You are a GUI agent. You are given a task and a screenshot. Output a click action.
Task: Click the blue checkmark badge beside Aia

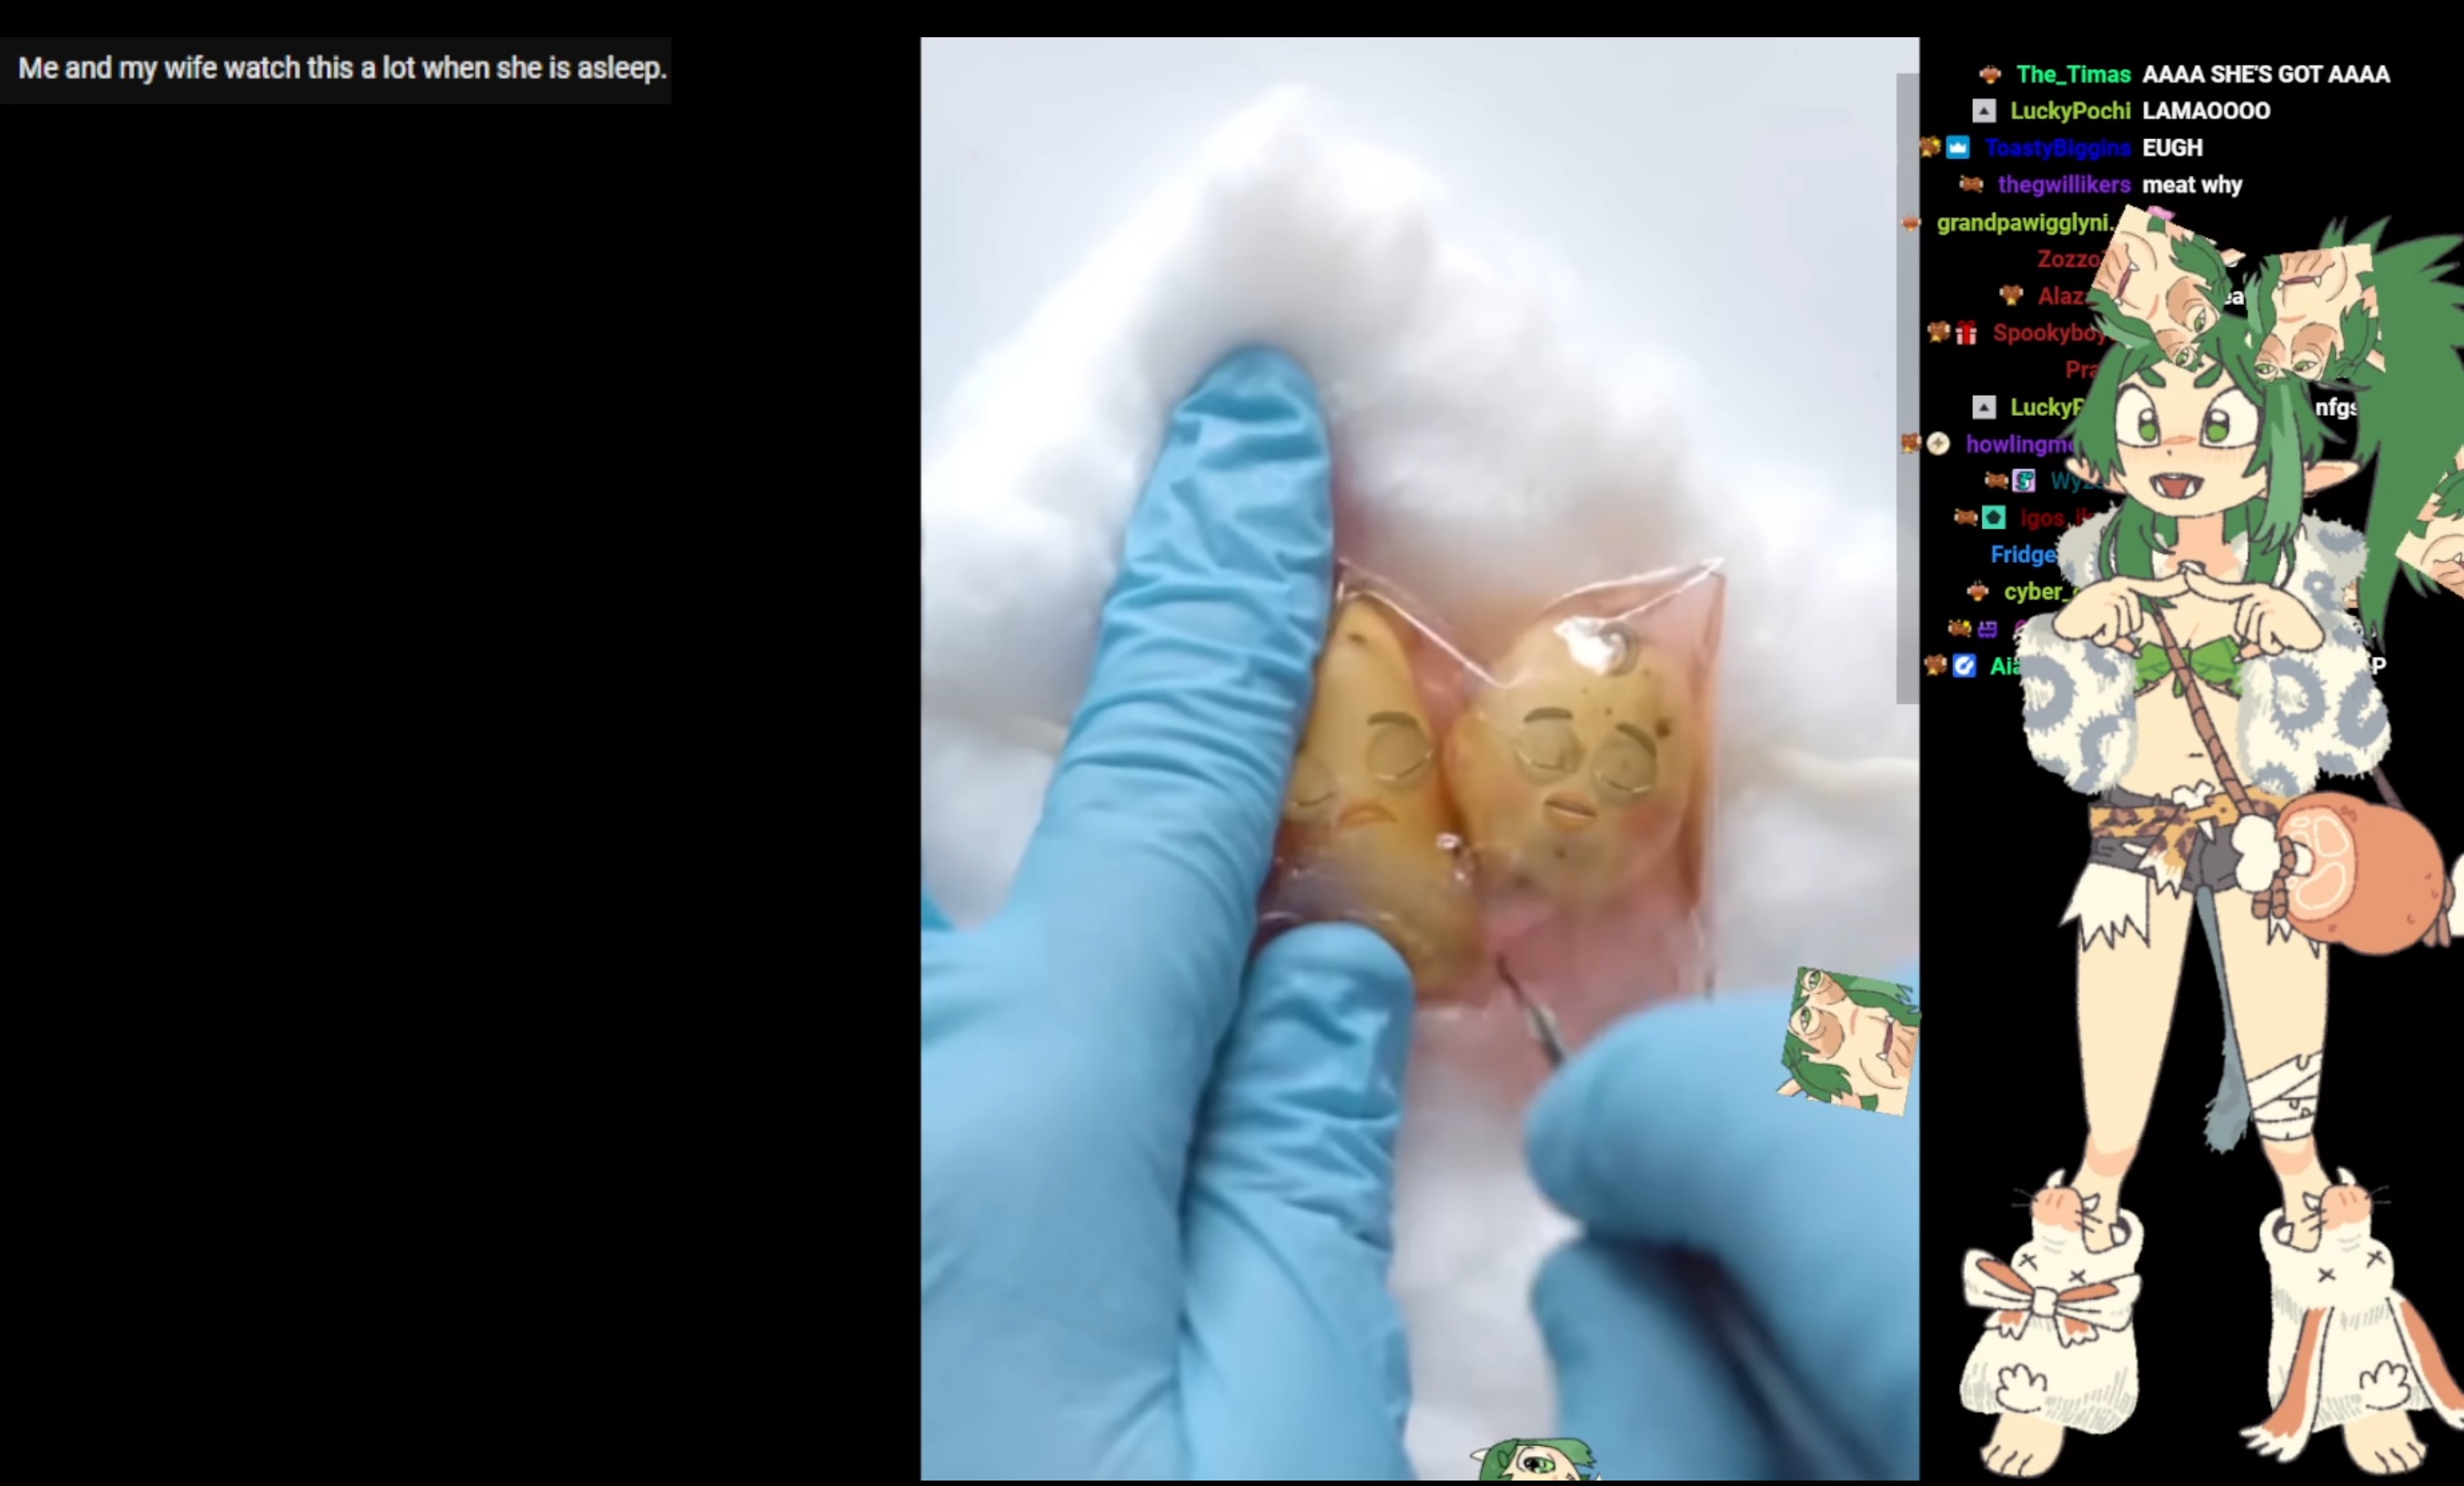(x=1964, y=666)
